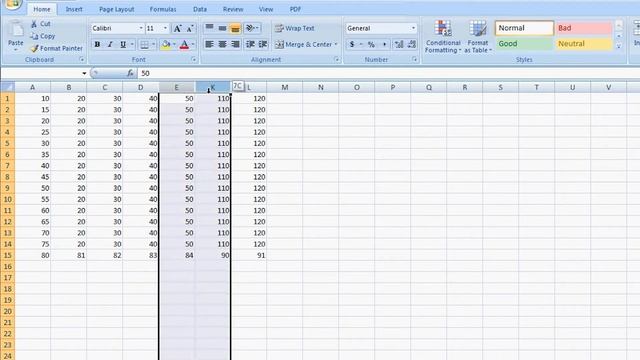Select row 15 header
640x360 pixels.
click(7, 256)
